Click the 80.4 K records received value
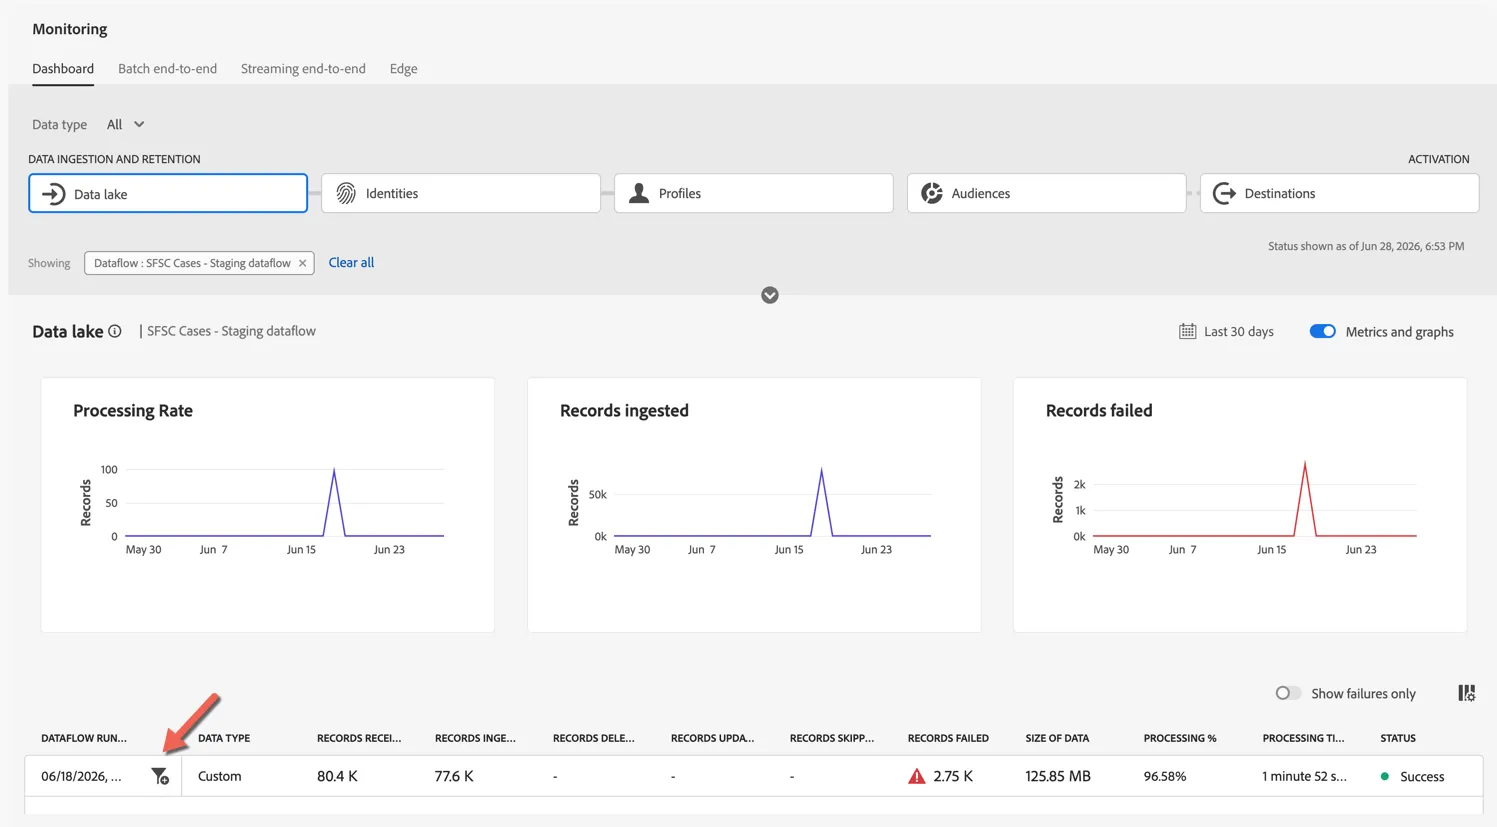 coord(337,776)
